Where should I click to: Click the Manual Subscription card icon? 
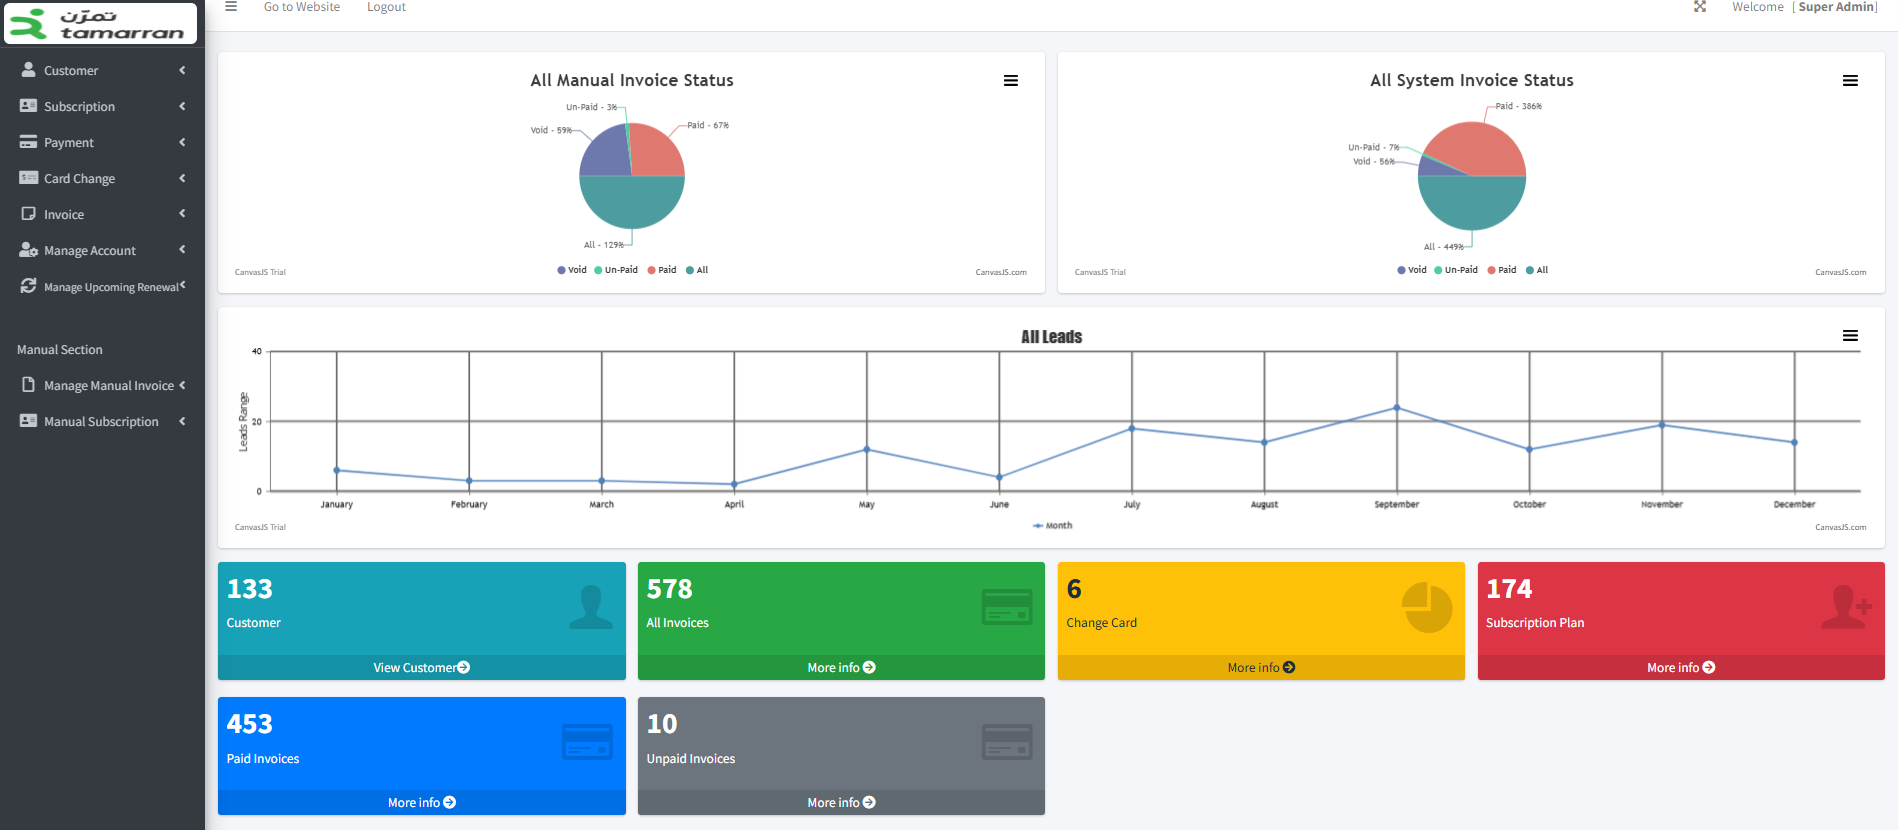(x=28, y=421)
